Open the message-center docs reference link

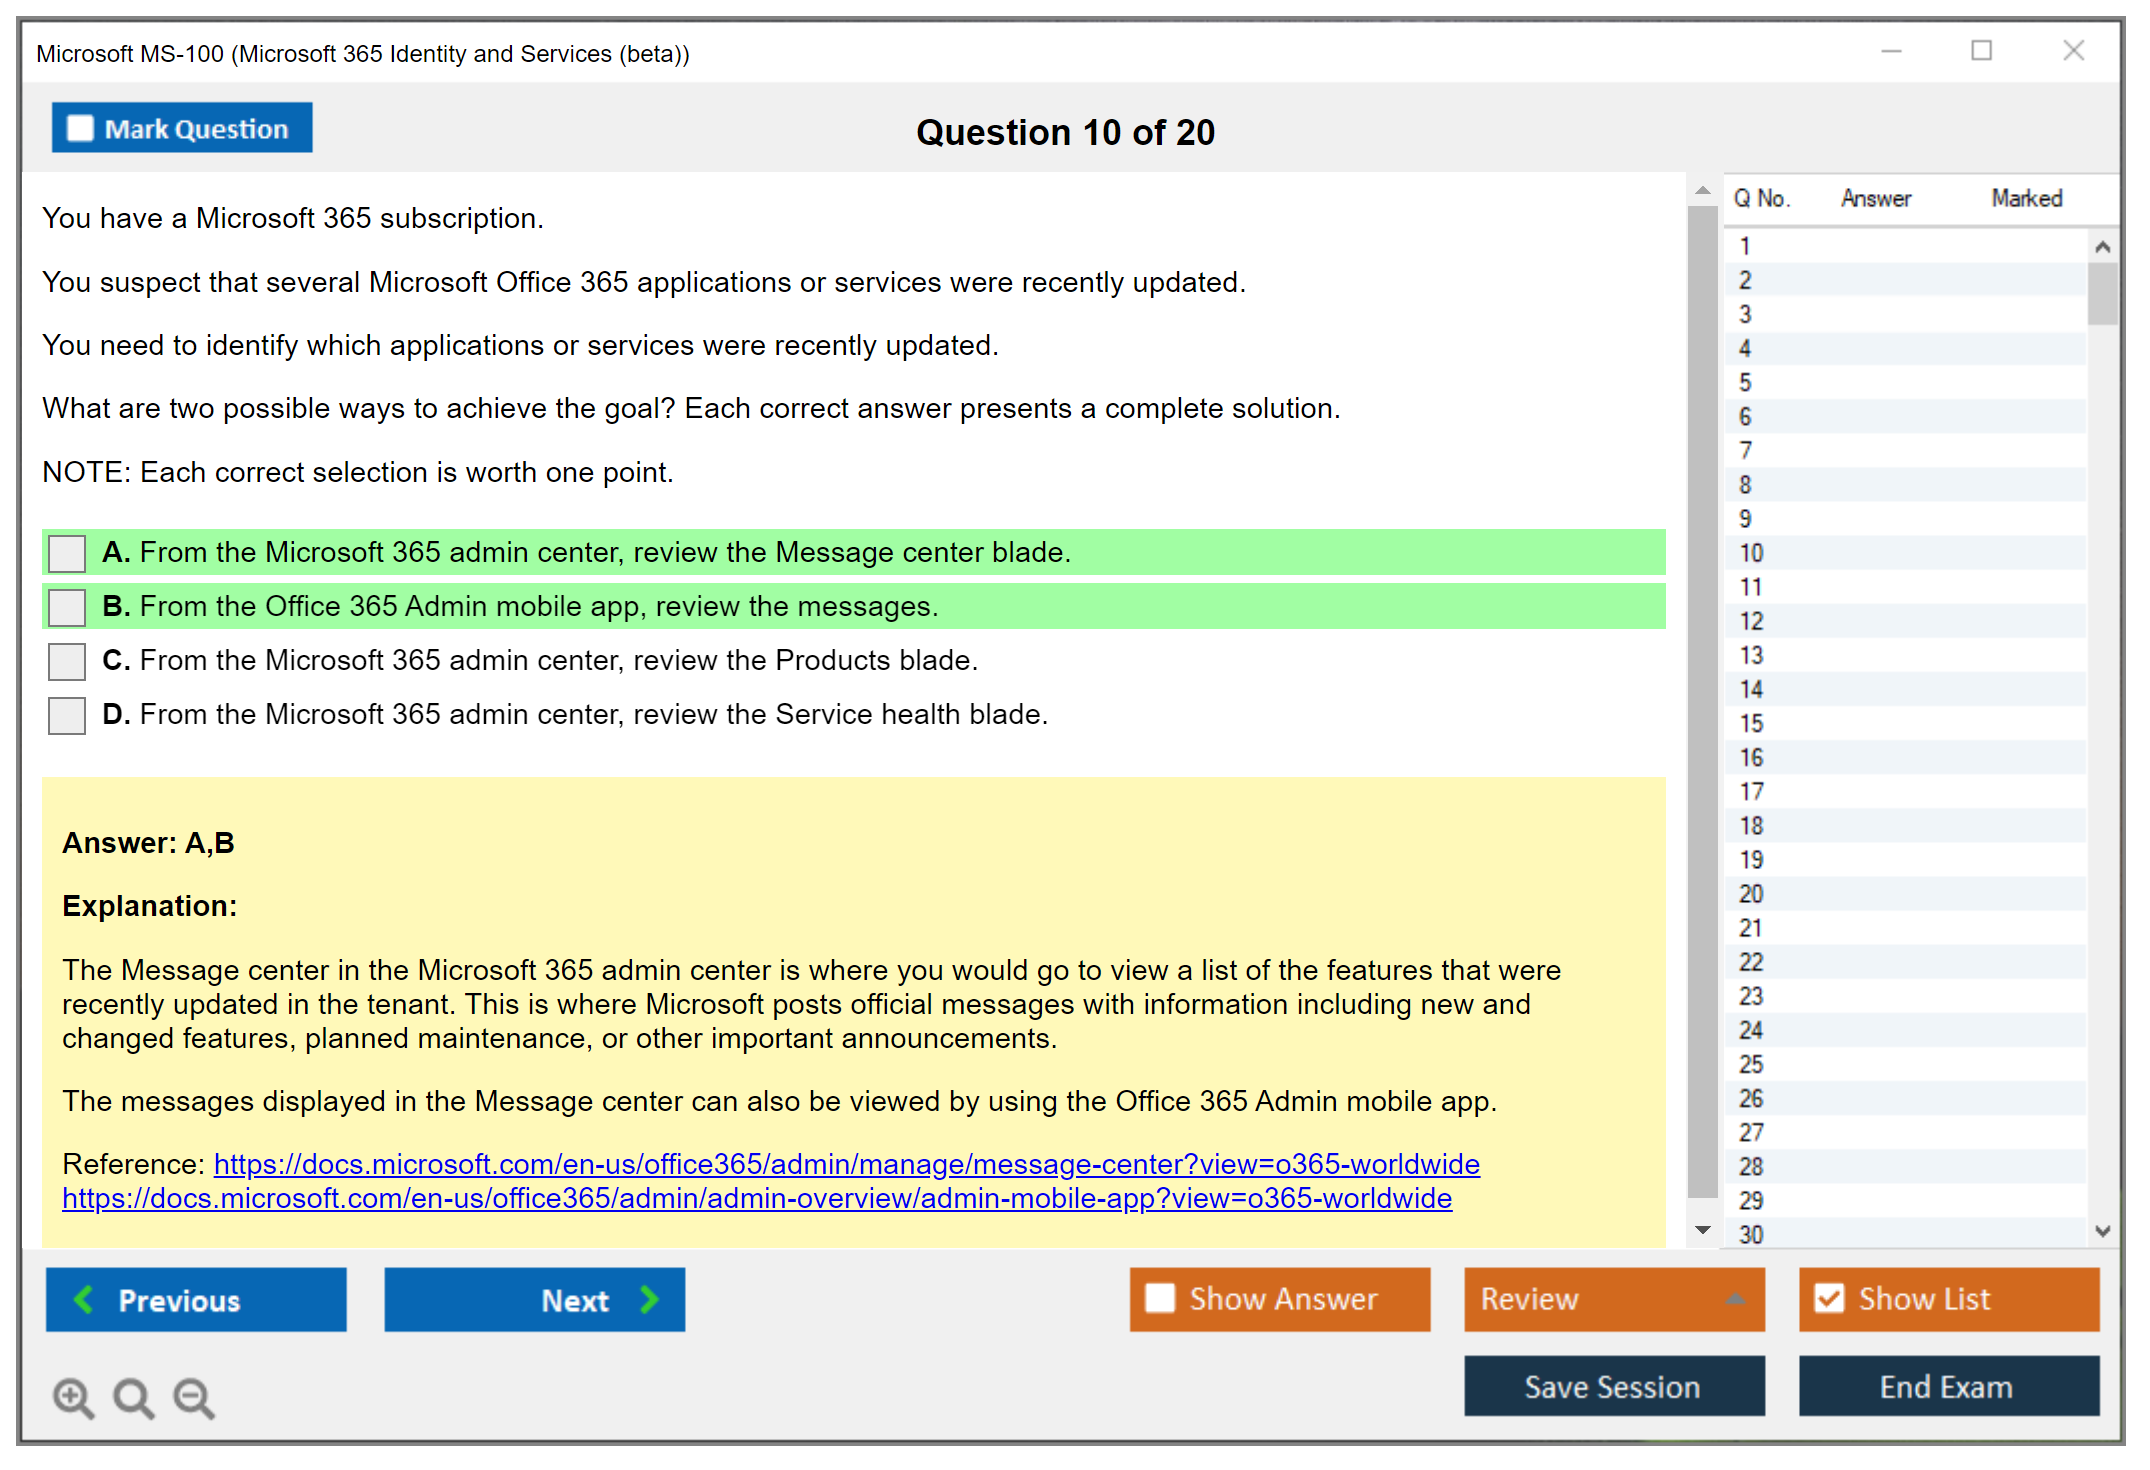tap(846, 1164)
